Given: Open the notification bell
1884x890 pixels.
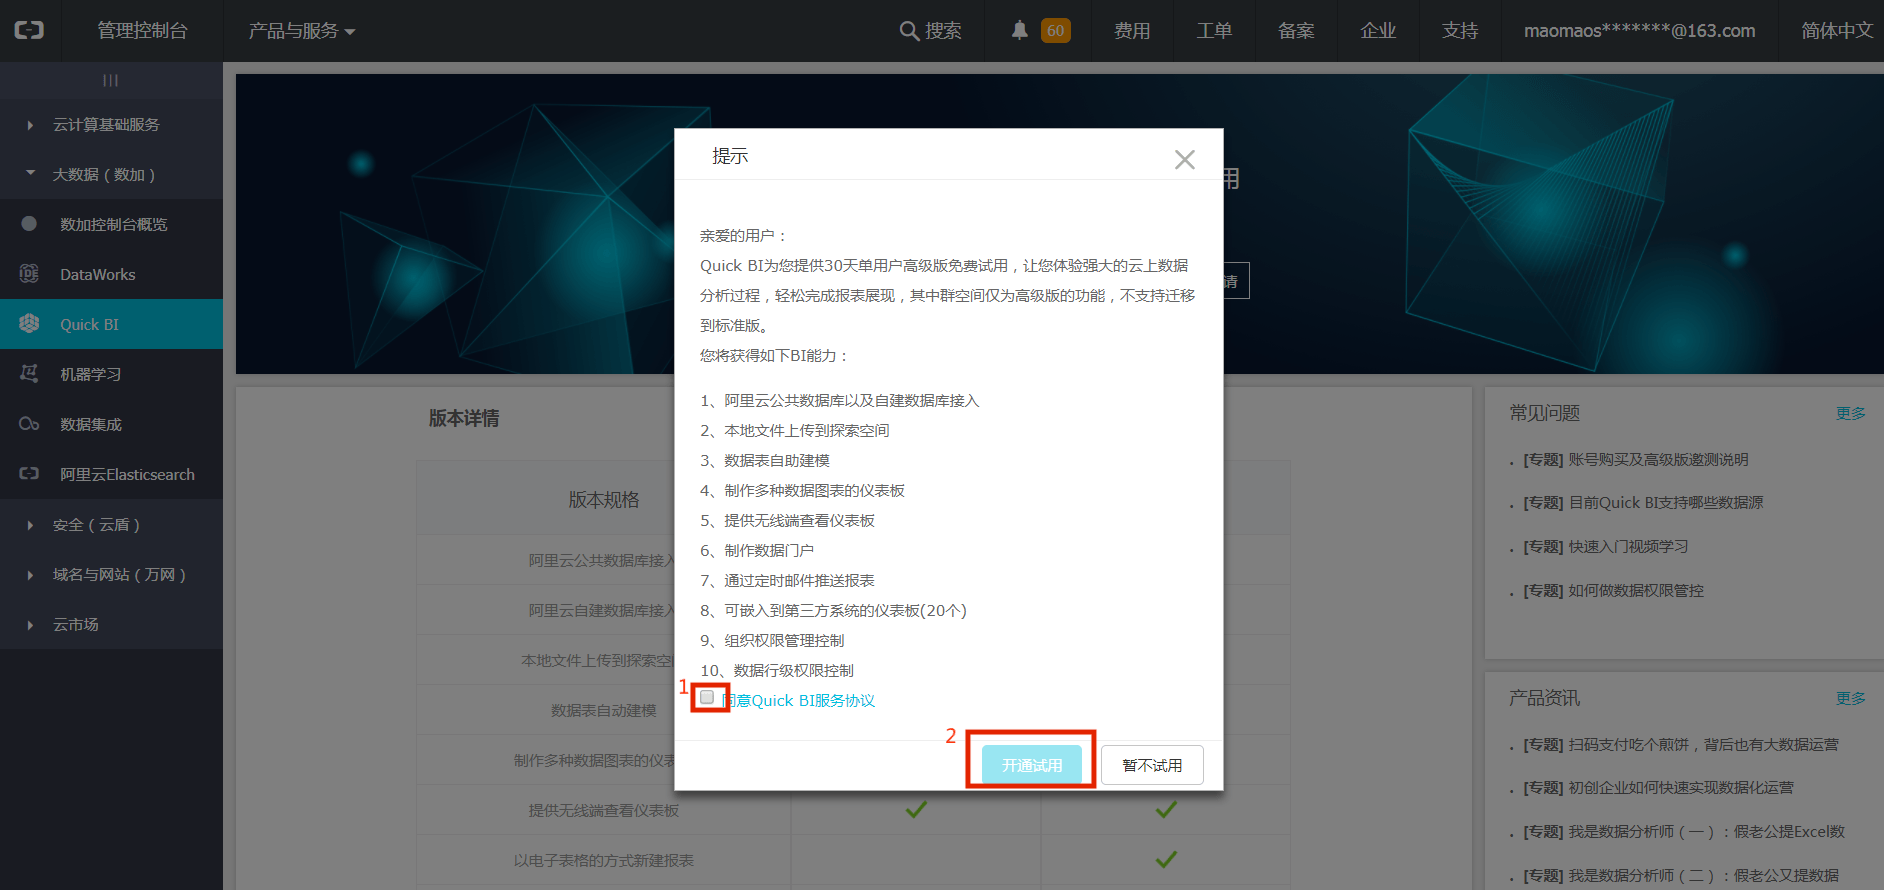Looking at the screenshot, I should coord(1019,30).
